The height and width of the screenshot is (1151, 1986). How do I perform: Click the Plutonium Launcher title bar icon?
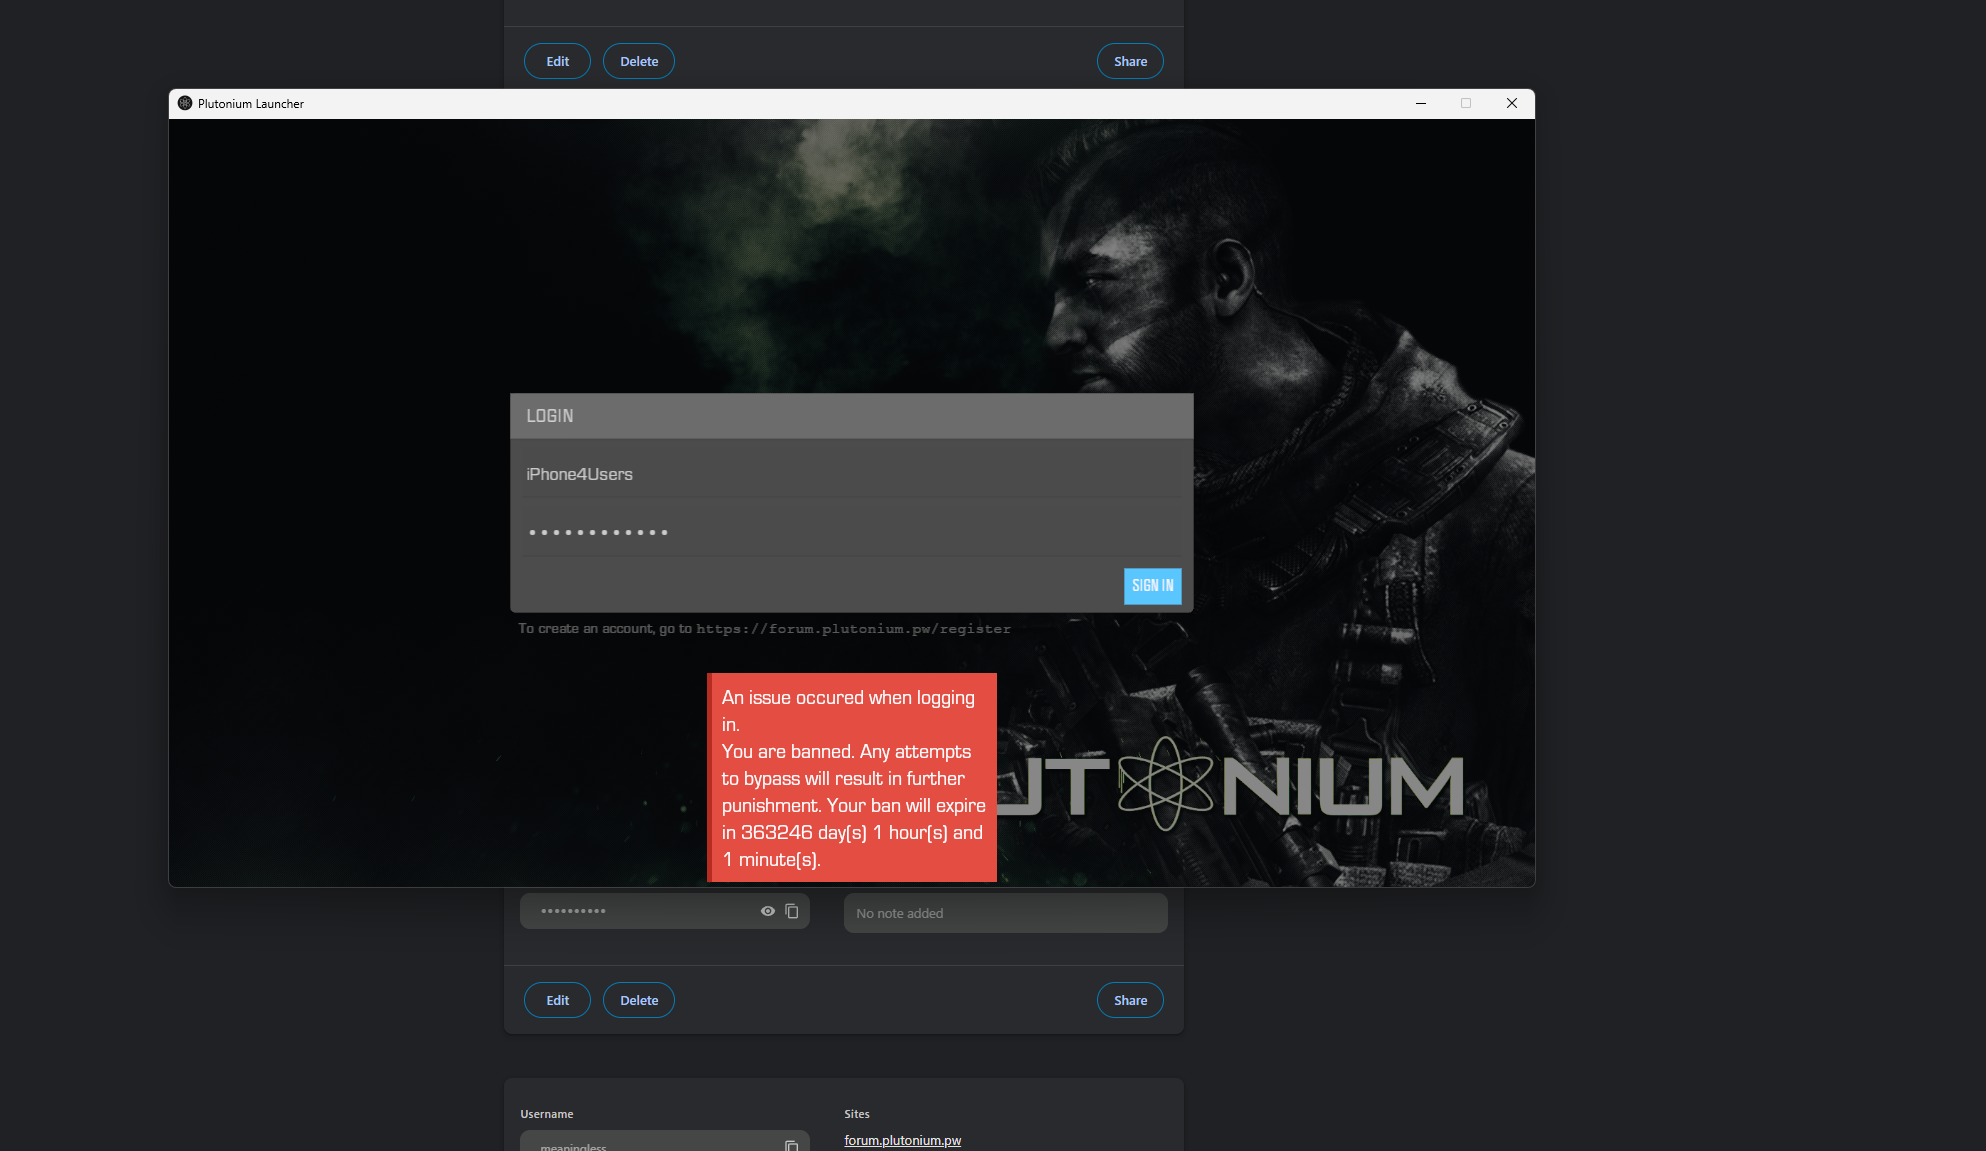click(185, 103)
